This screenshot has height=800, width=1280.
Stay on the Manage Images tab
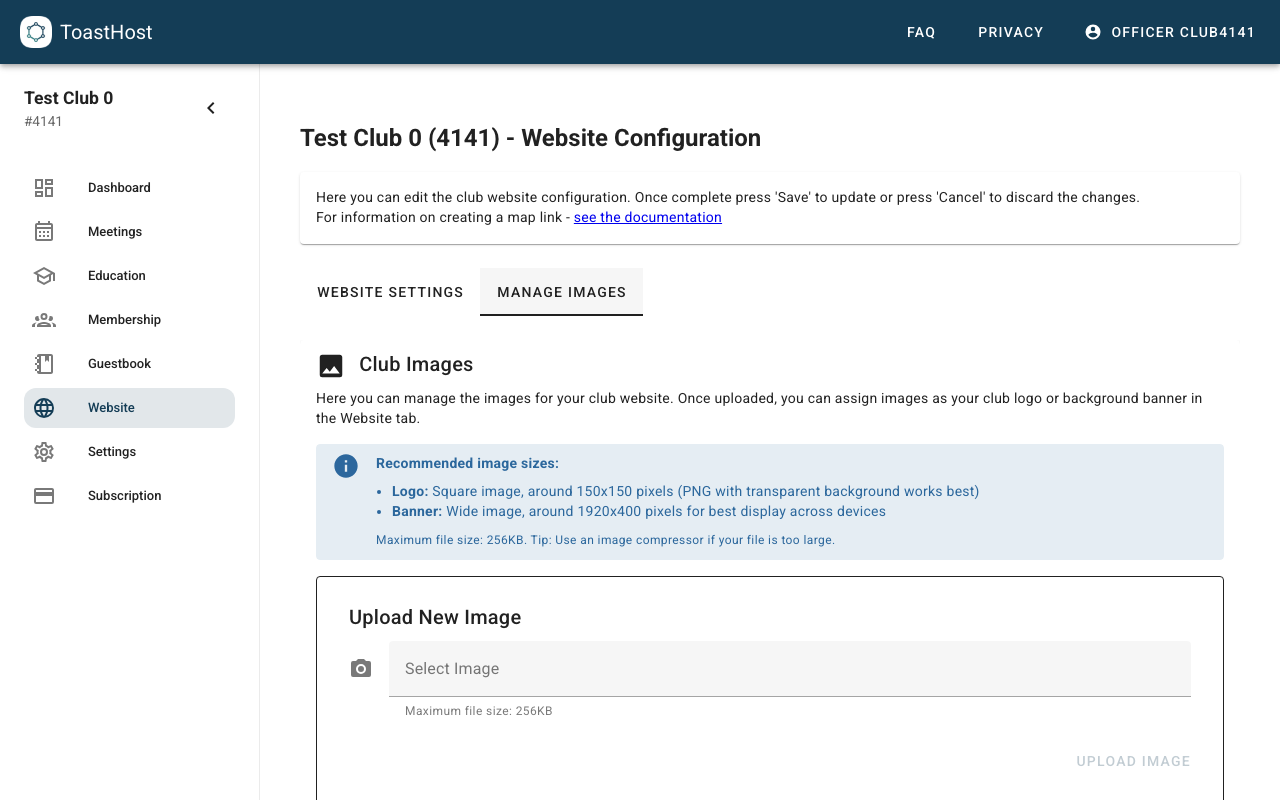[561, 292]
